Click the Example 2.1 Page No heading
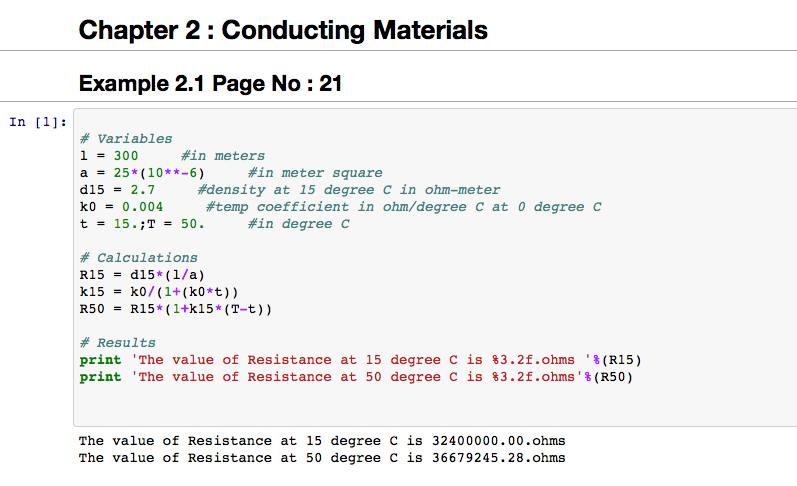Screen dimensions: 797x486 [x=210, y=83]
